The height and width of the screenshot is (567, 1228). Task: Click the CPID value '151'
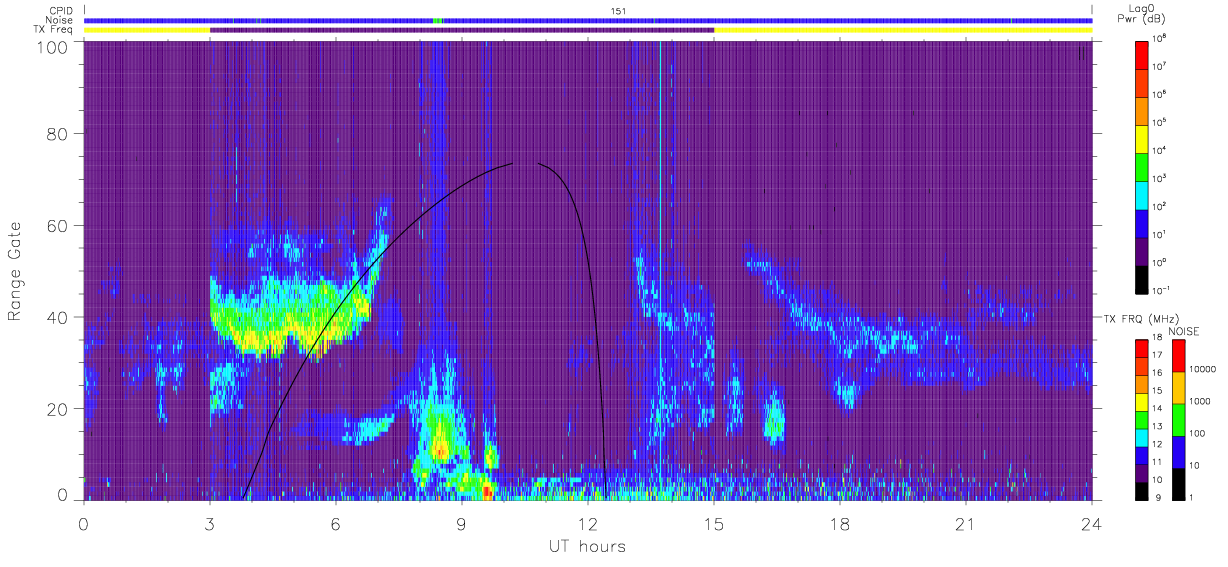618,11
